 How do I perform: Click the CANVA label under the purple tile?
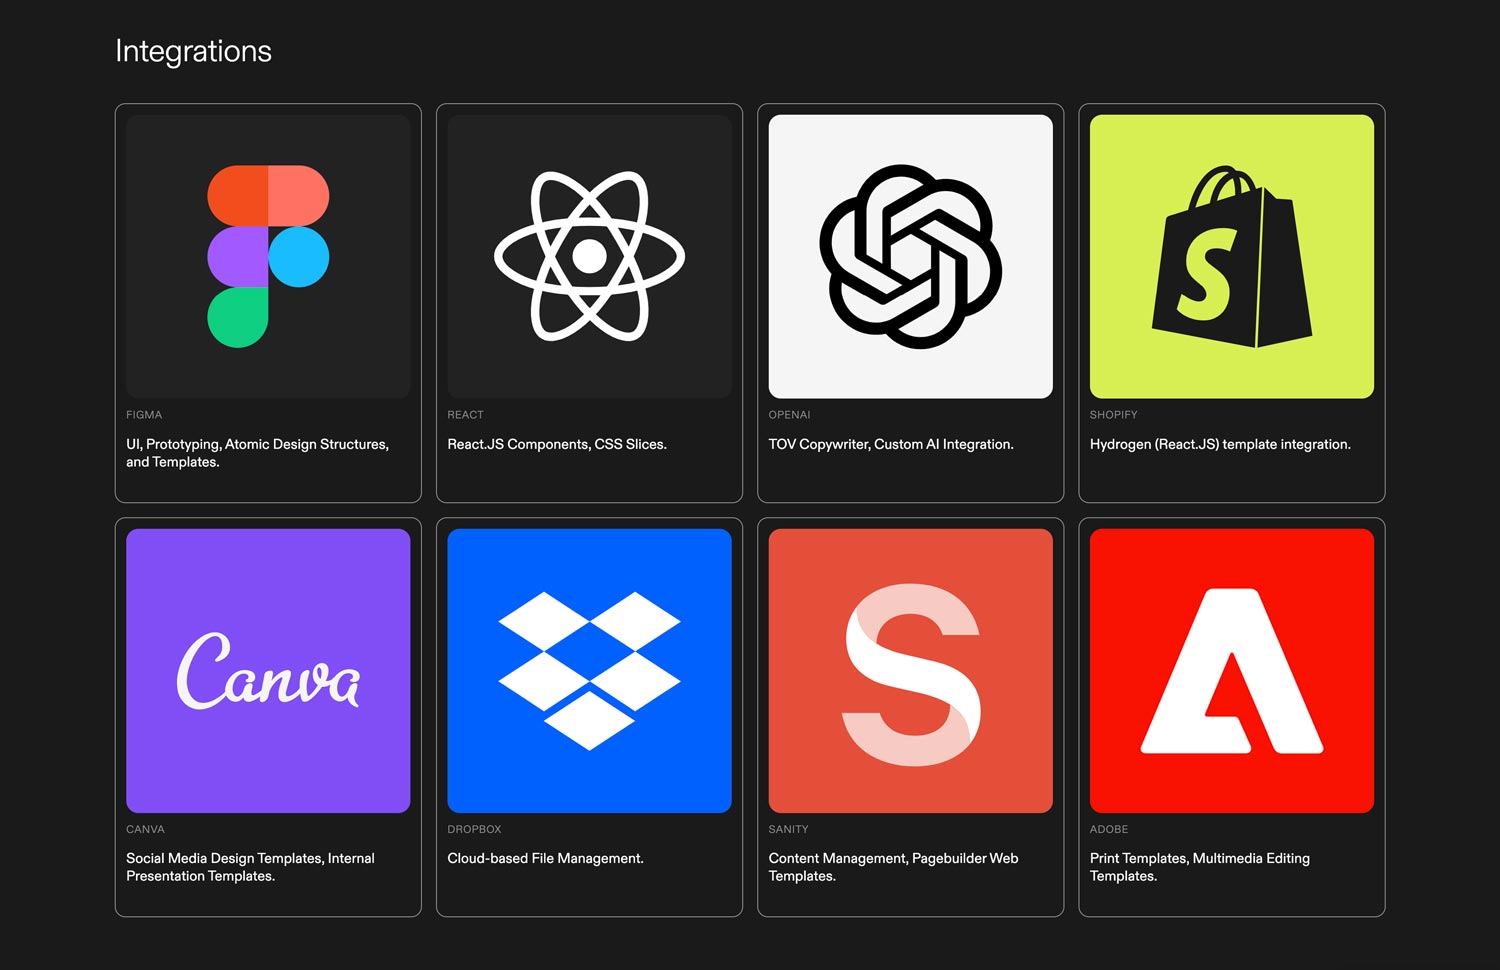point(145,829)
